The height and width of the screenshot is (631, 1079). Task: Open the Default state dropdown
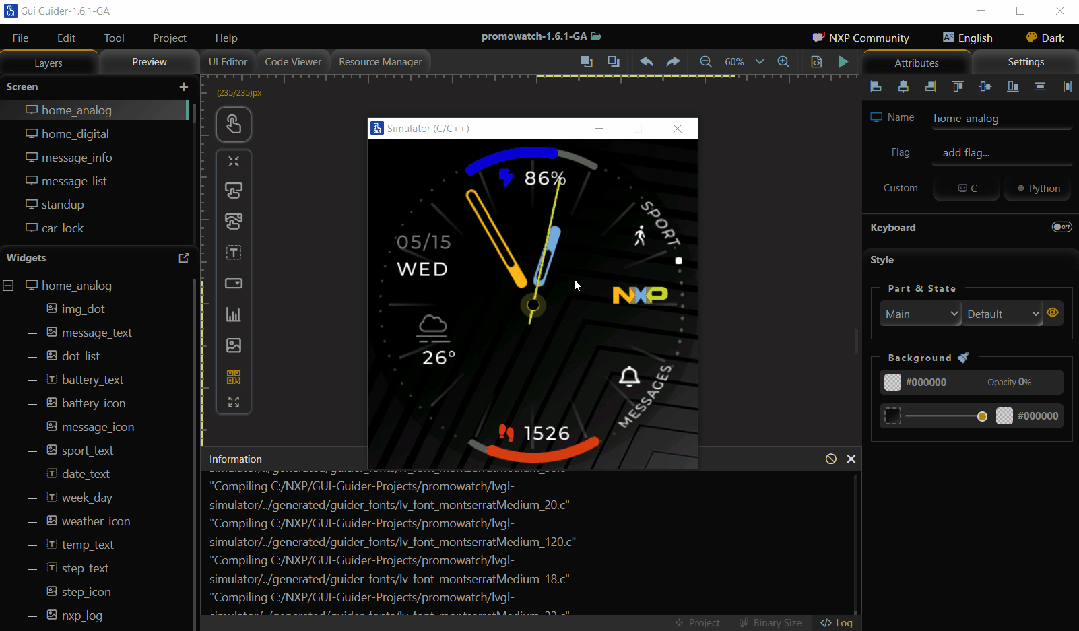click(1002, 314)
